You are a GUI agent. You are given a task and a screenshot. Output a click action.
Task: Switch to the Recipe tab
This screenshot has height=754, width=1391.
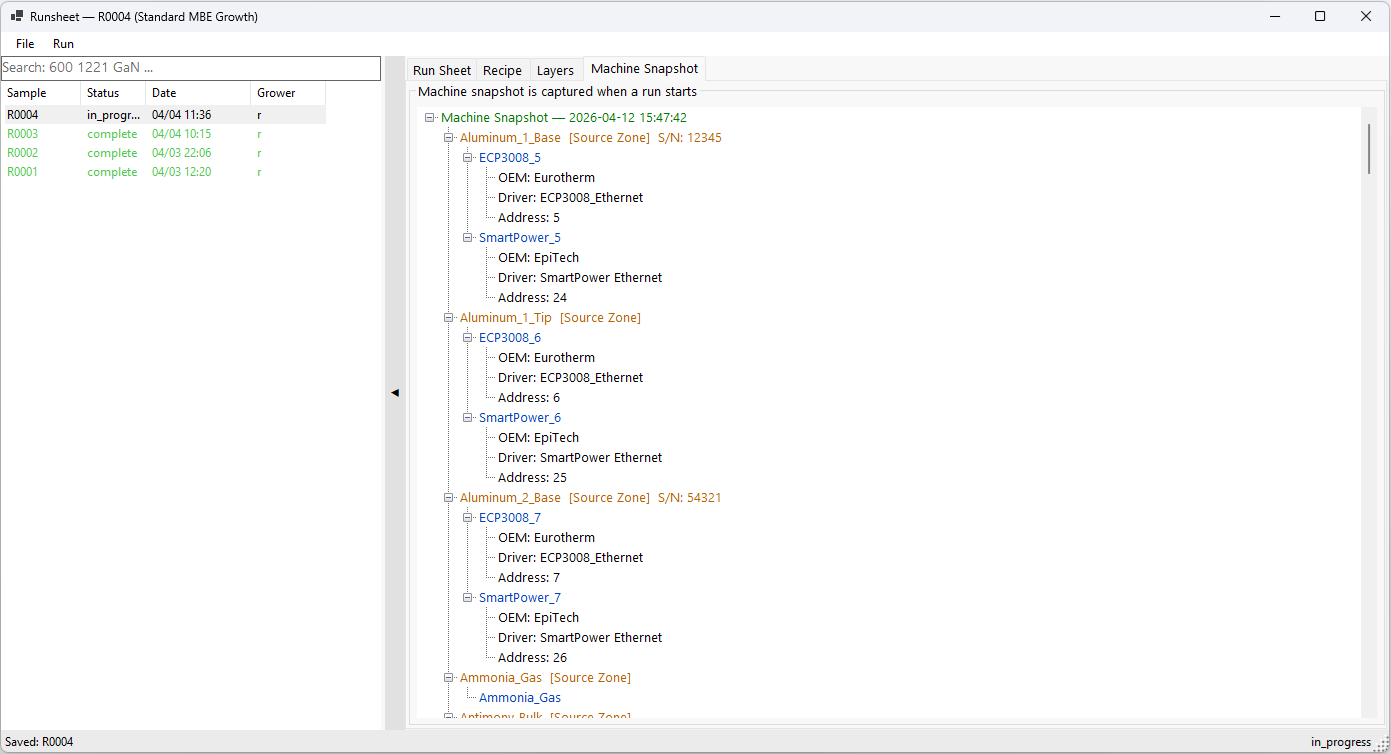click(x=502, y=70)
